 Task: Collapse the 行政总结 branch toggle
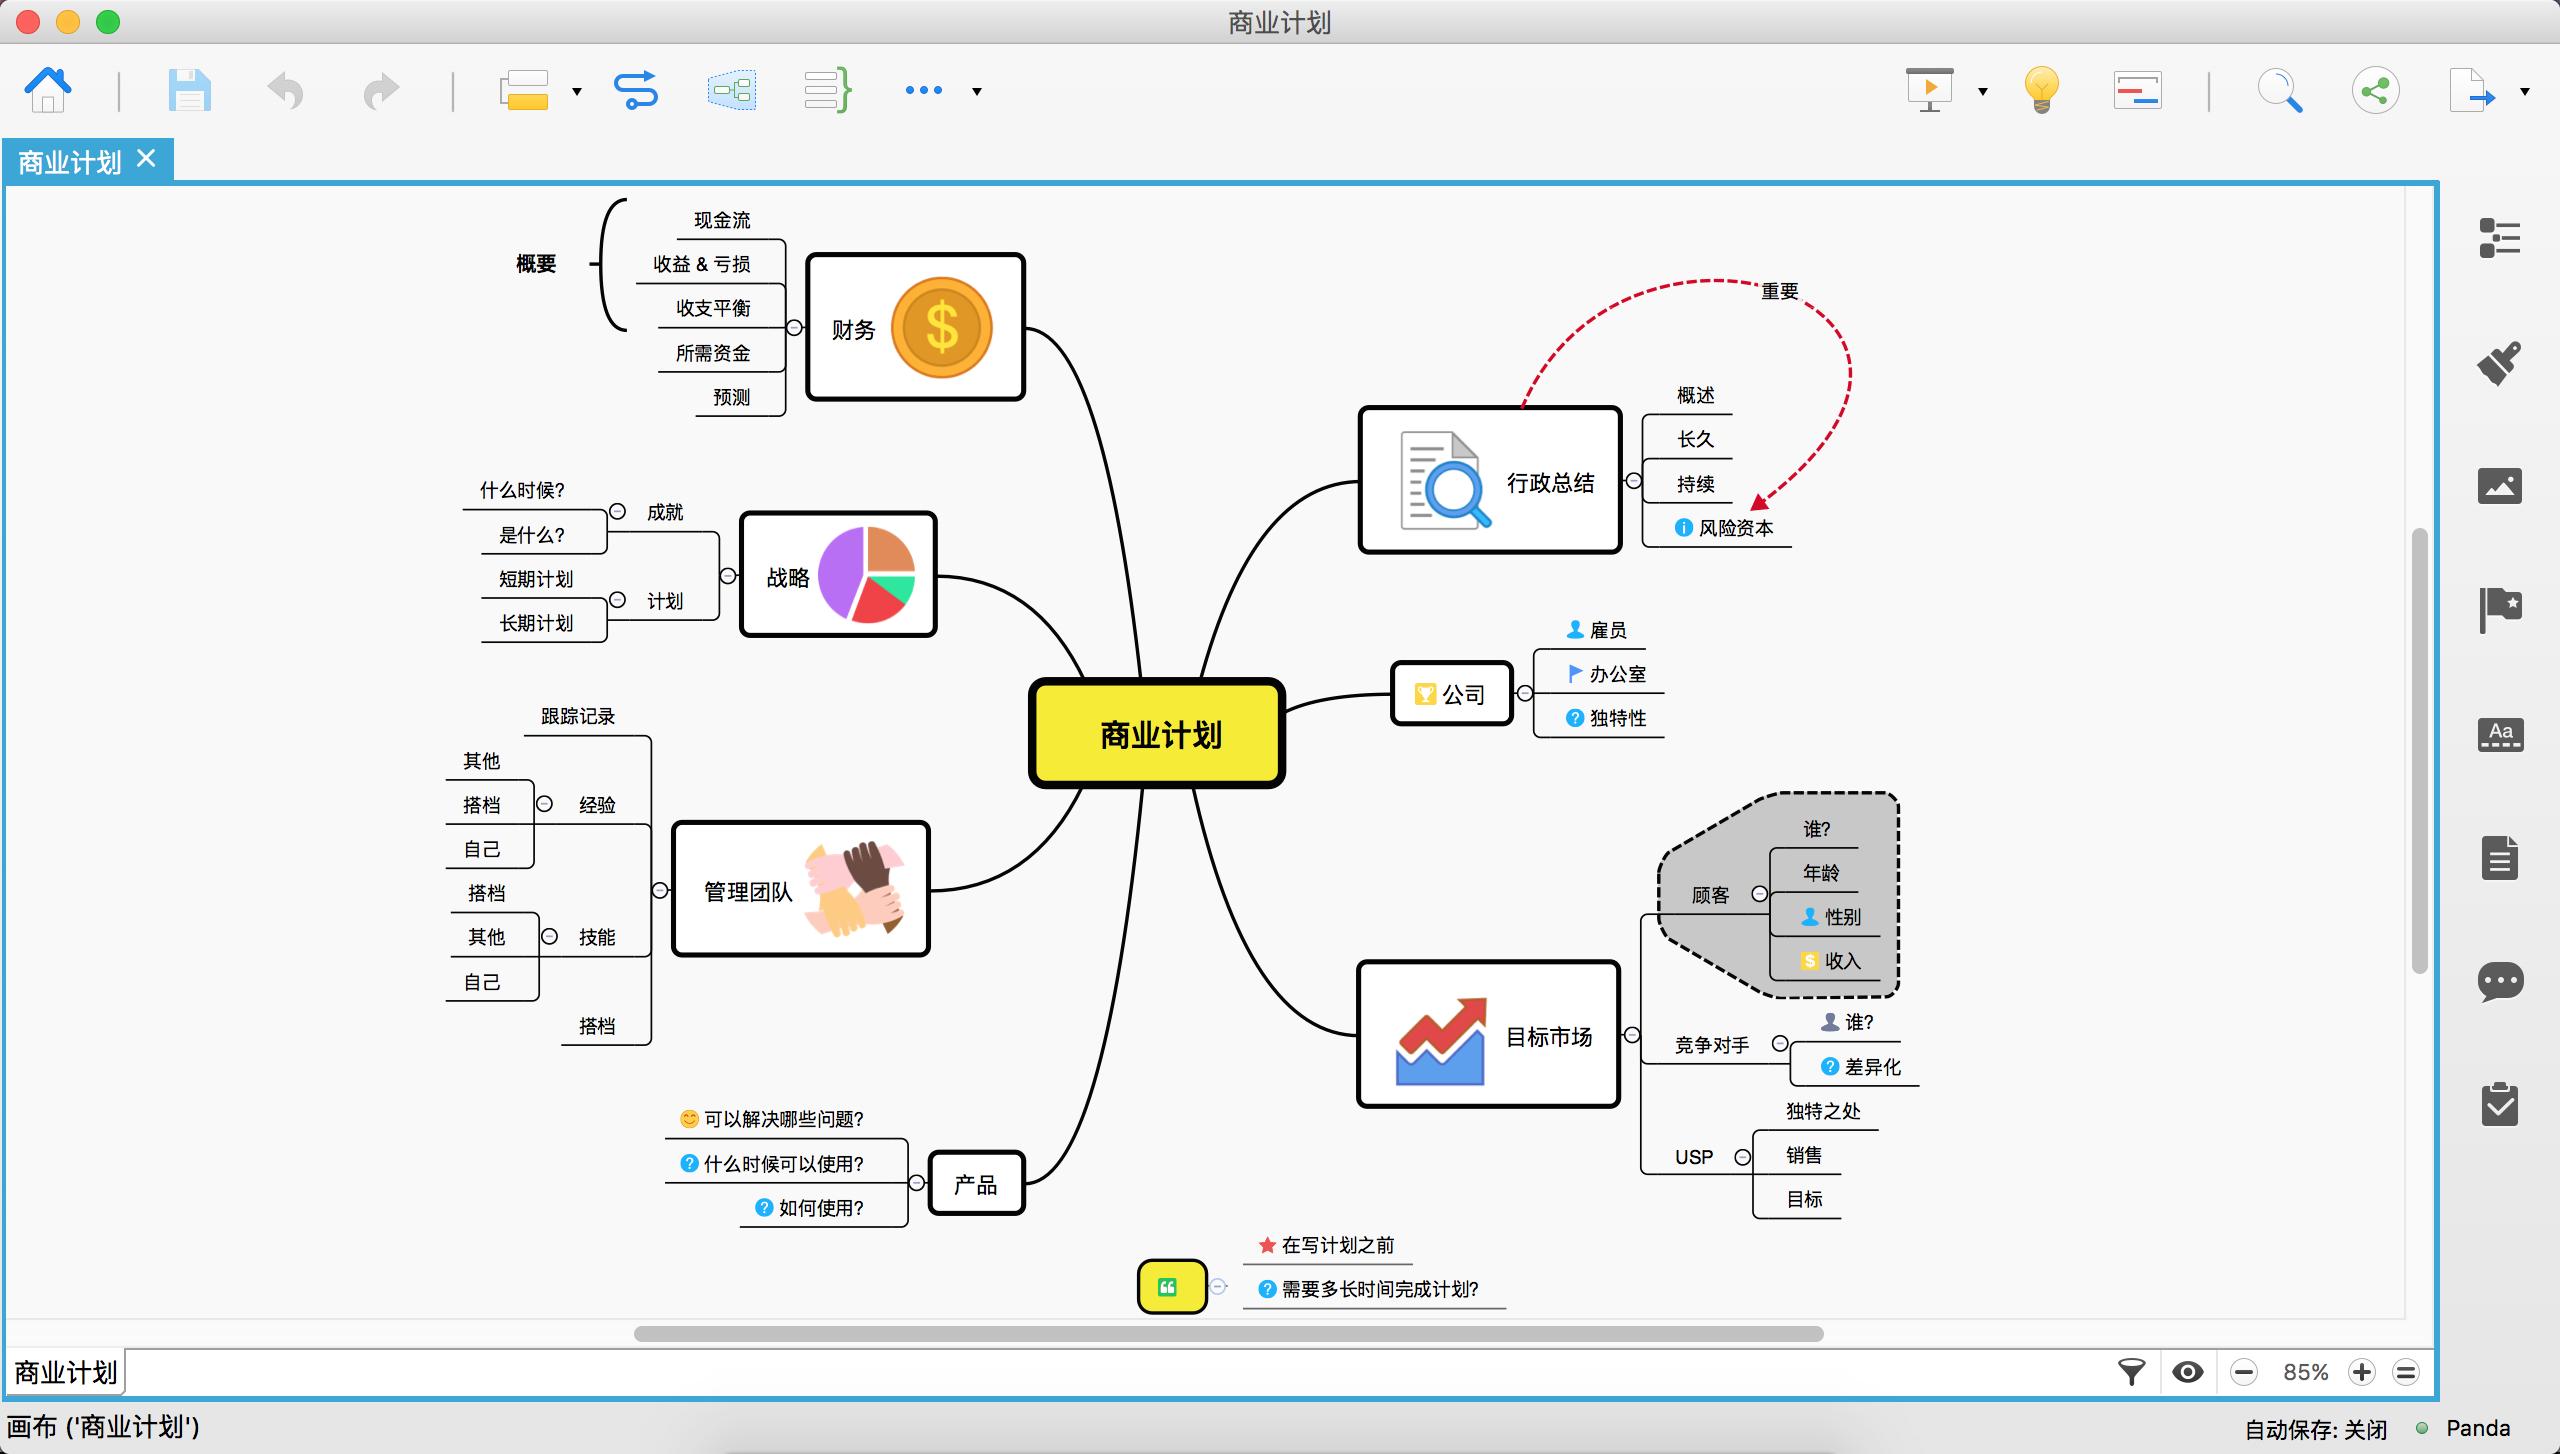[1633, 481]
